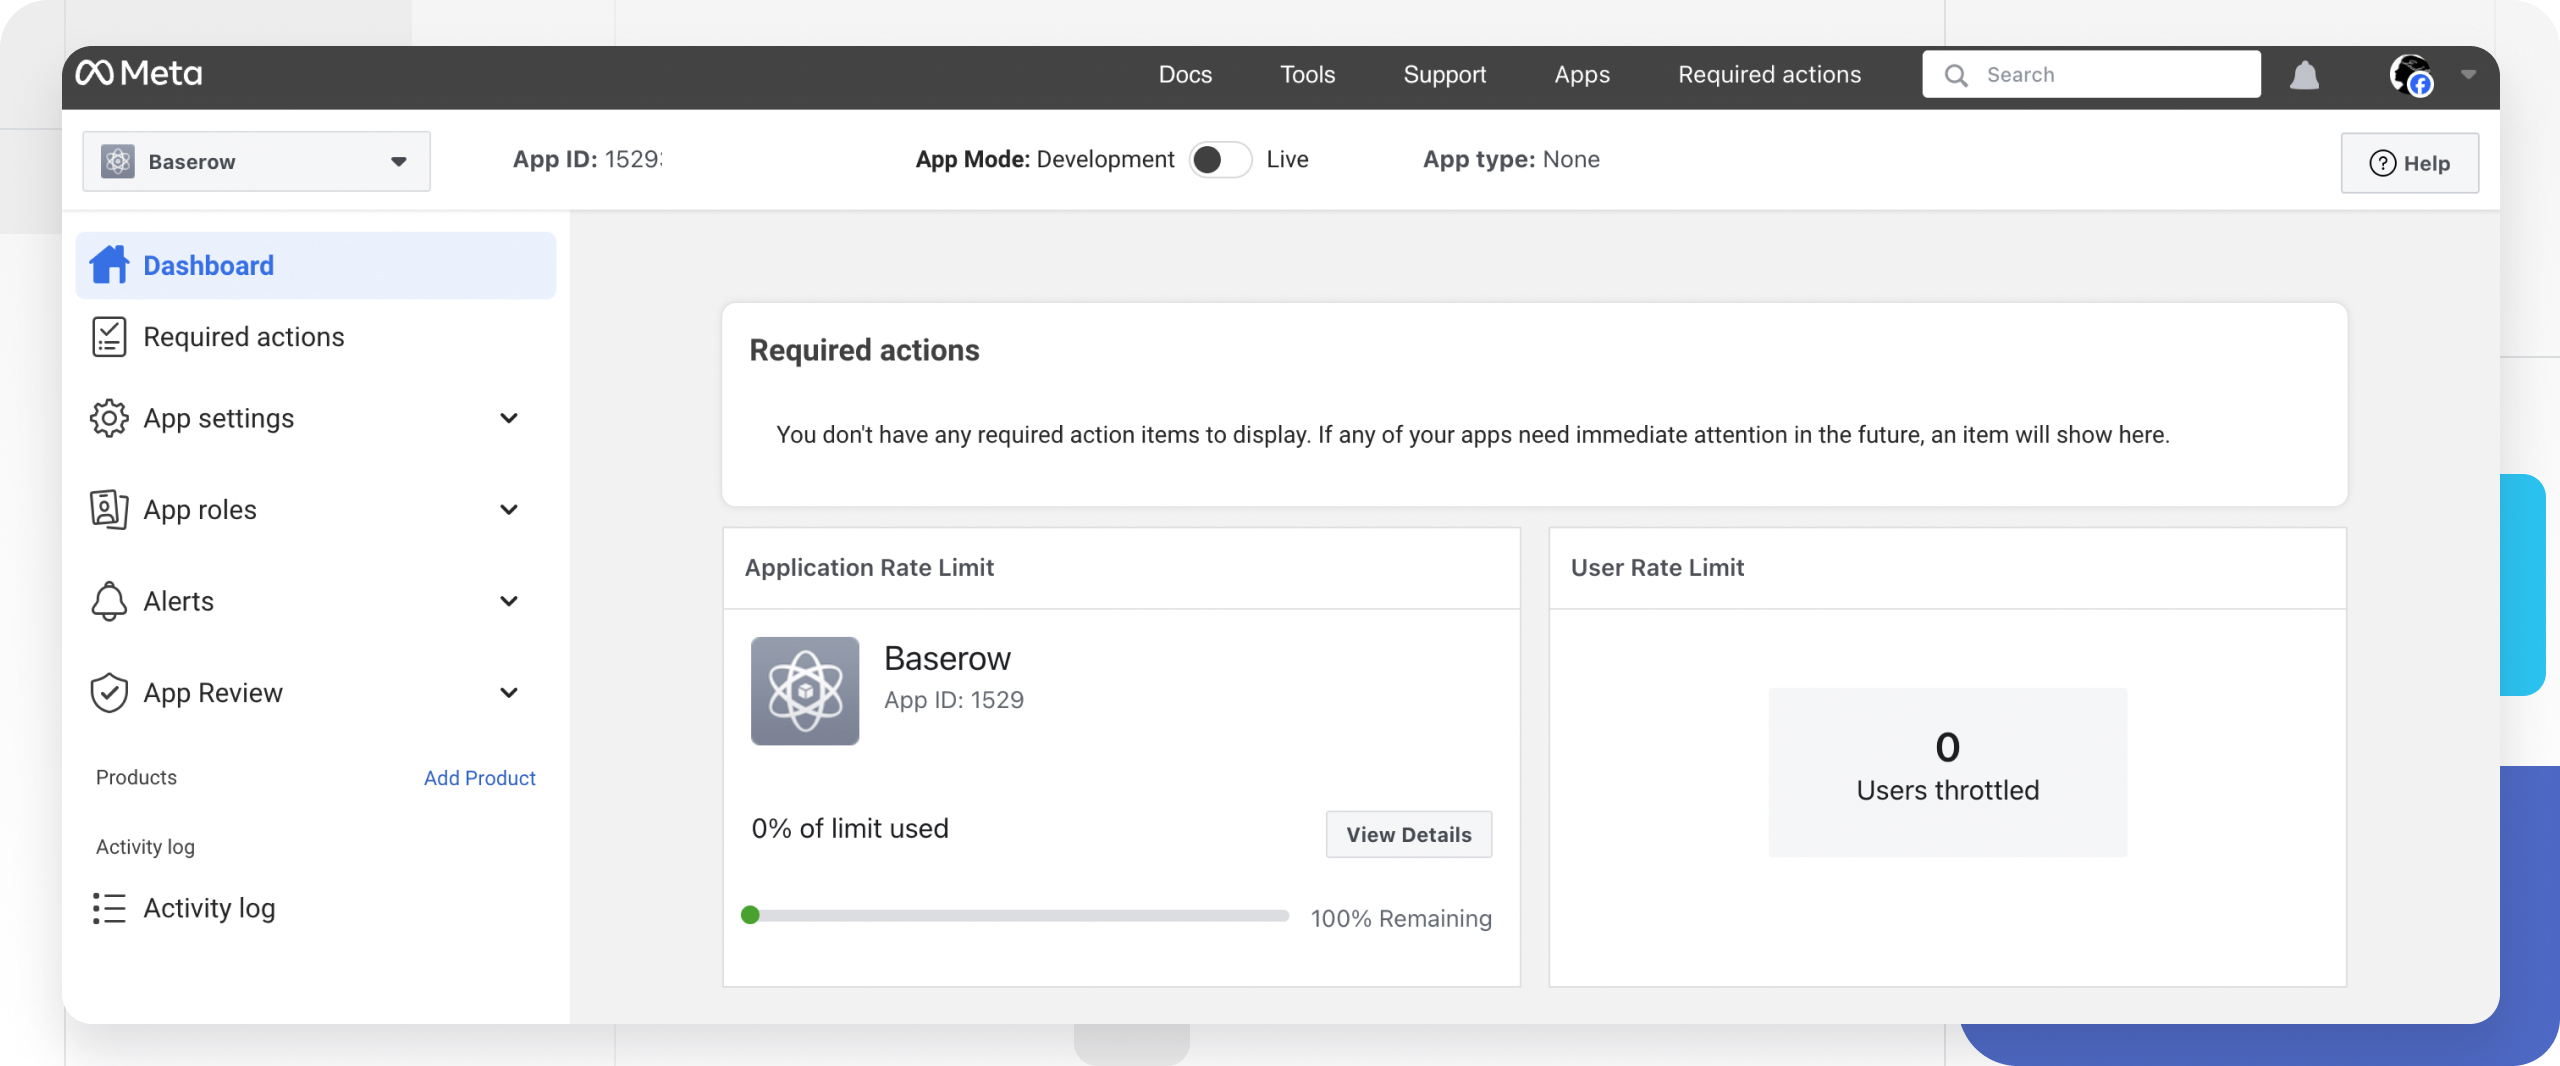Open App settings via the gear icon

[x=110, y=418]
